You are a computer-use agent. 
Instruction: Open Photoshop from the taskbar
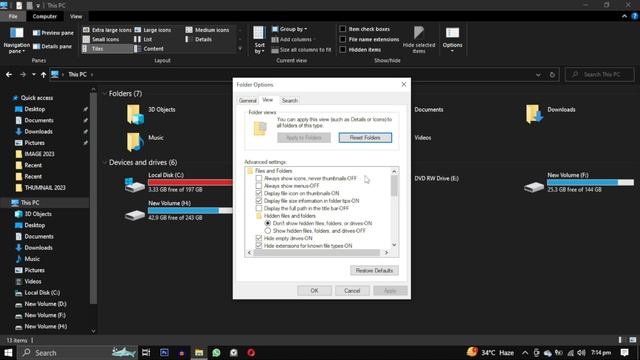pos(164,353)
